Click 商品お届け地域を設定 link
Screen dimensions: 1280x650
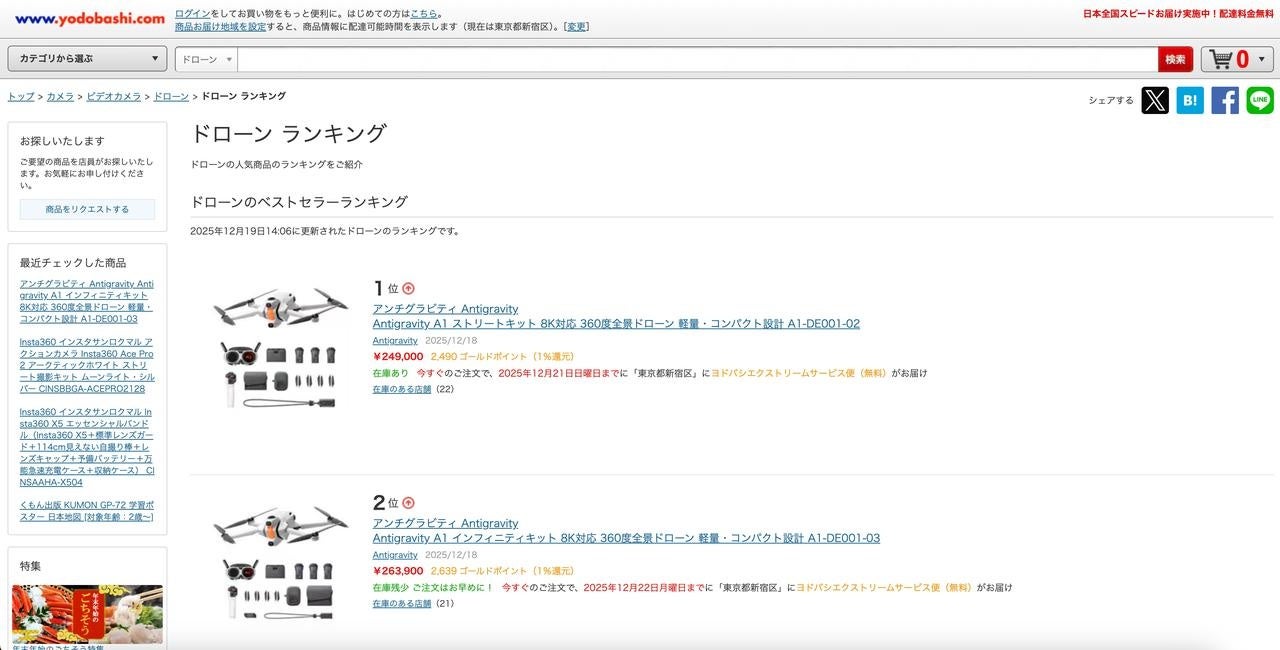coord(220,27)
